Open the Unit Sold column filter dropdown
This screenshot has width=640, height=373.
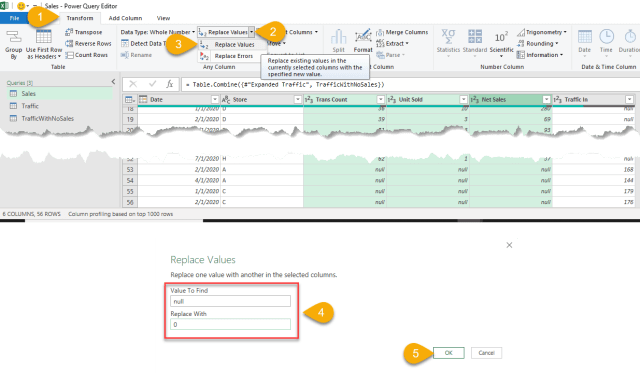tap(463, 99)
